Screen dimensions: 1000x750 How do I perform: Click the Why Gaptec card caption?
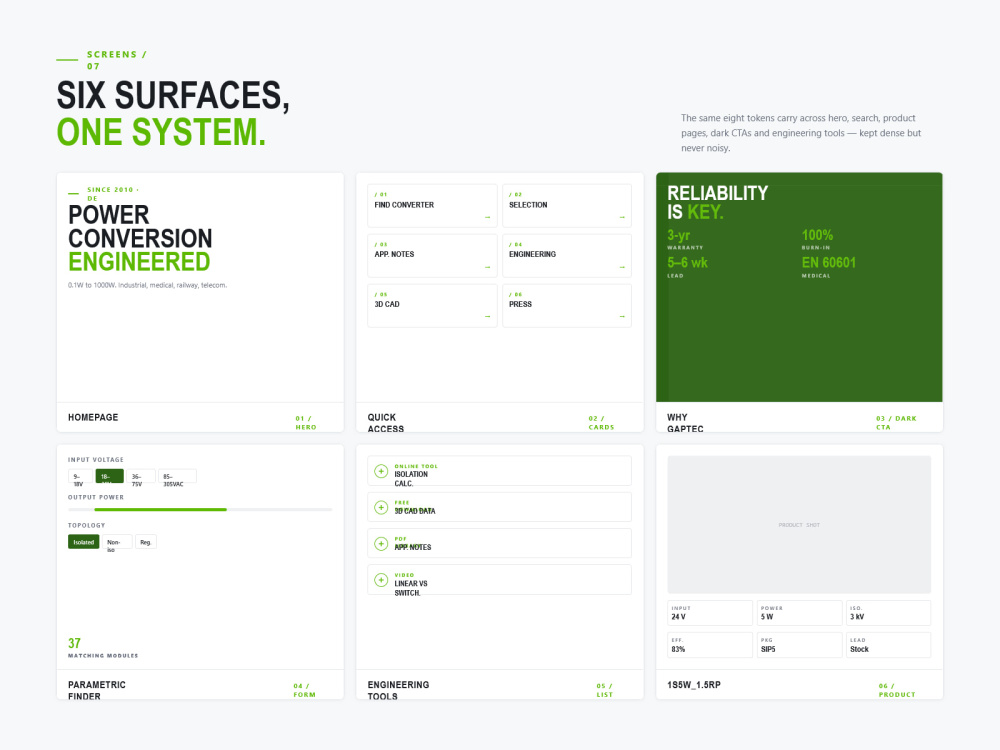[686, 423]
